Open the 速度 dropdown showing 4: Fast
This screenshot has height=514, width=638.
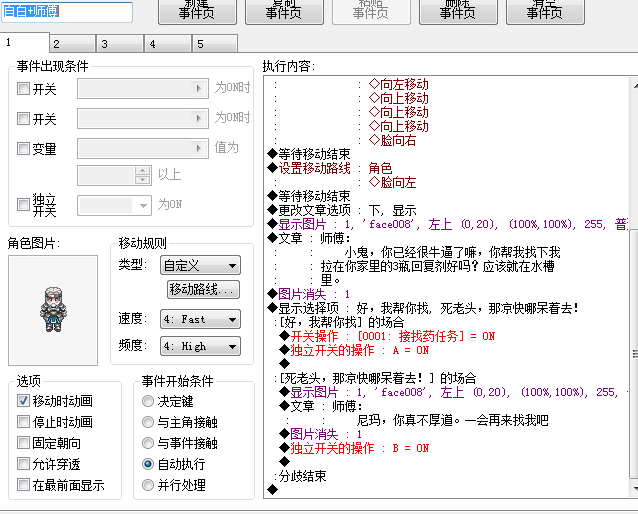200,319
